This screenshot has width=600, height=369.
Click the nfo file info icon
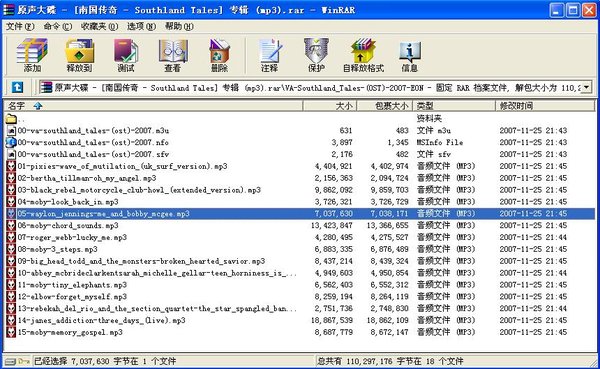pos(11,142)
